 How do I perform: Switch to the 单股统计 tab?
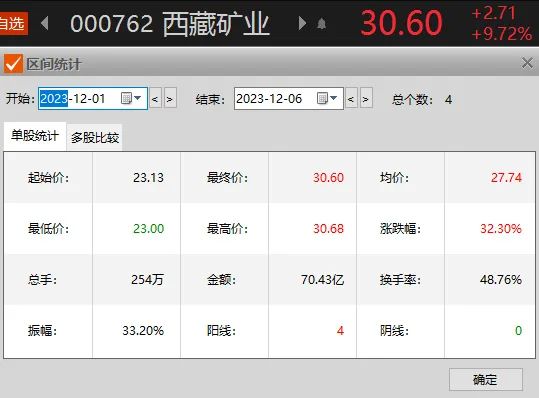[35, 136]
